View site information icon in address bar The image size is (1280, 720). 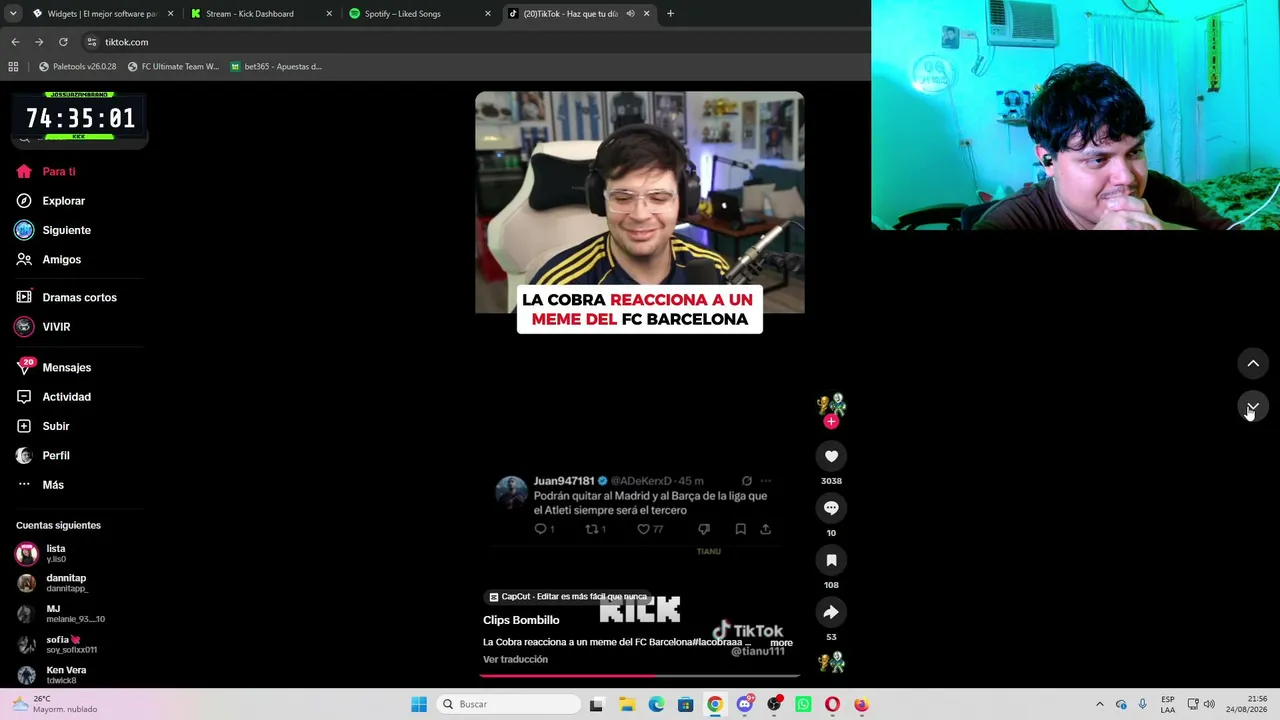tap(92, 42)
